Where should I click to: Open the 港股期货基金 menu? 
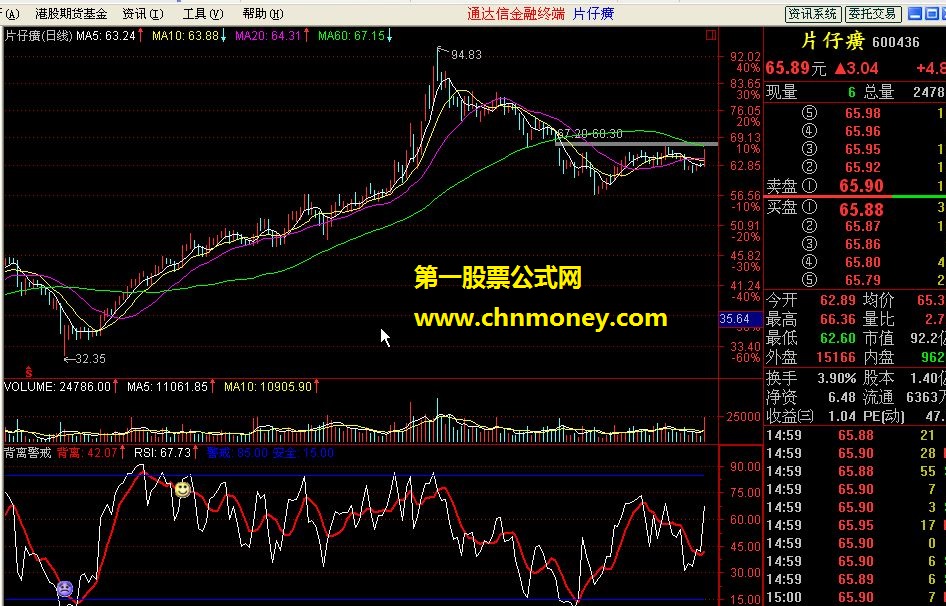click(71, 13)
